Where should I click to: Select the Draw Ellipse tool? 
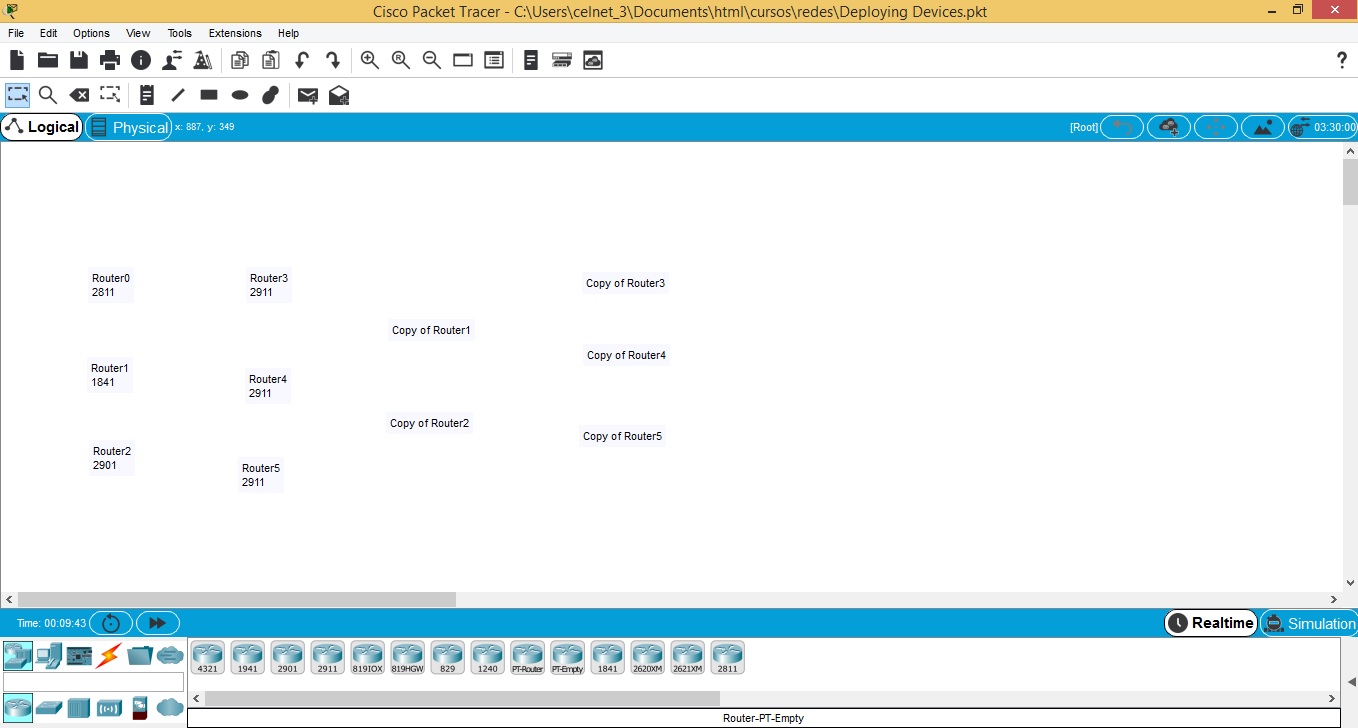click(x=240, y=95)
